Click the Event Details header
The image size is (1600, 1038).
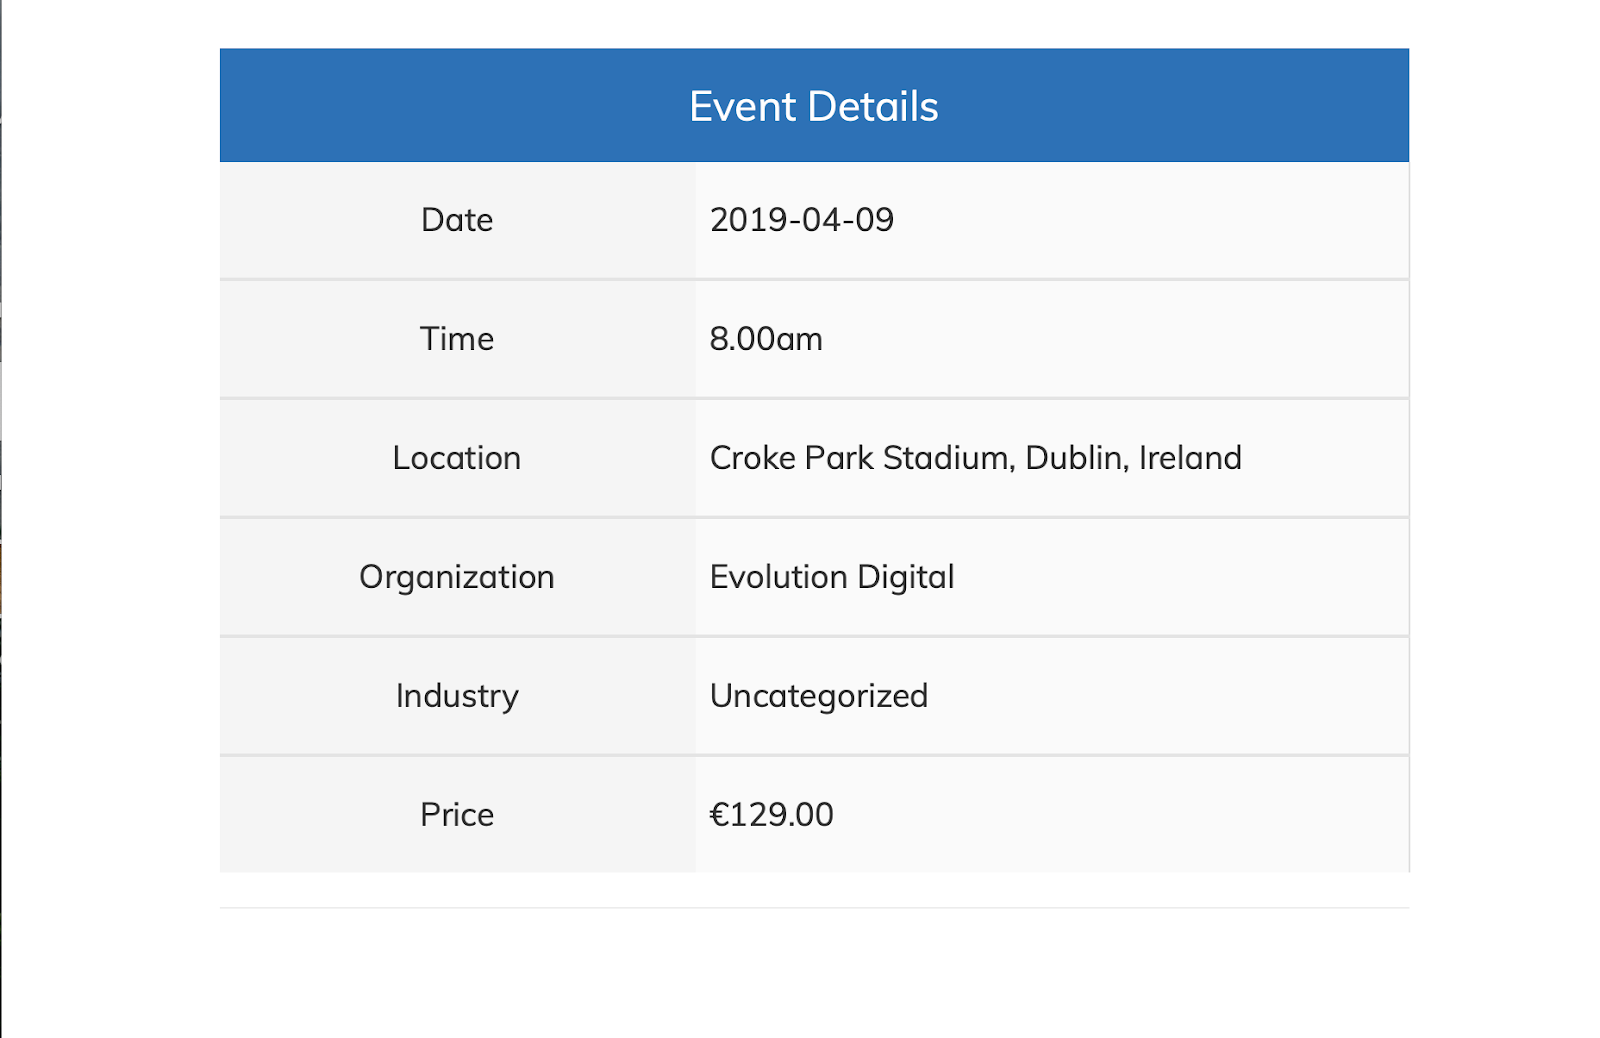[814, 105]
